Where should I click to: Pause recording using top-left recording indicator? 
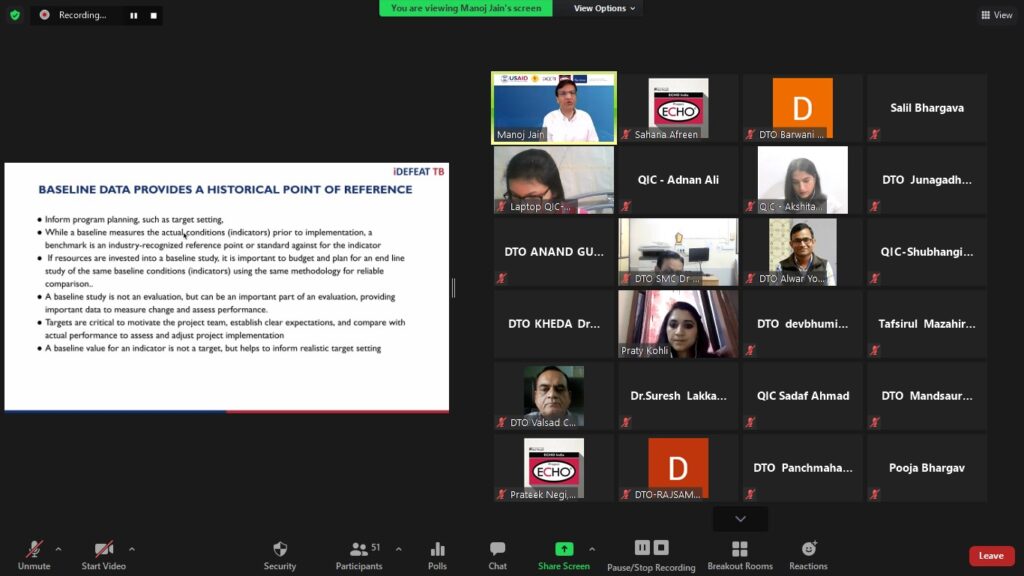(x=133, y=15)
